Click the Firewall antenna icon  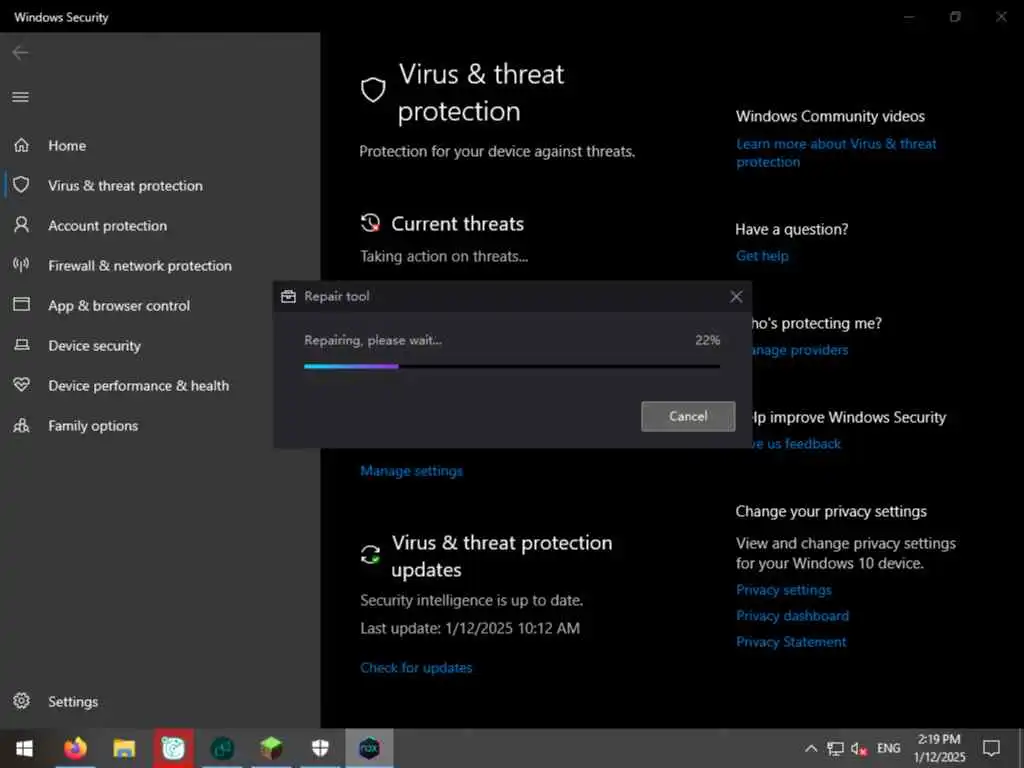(22, 264)
